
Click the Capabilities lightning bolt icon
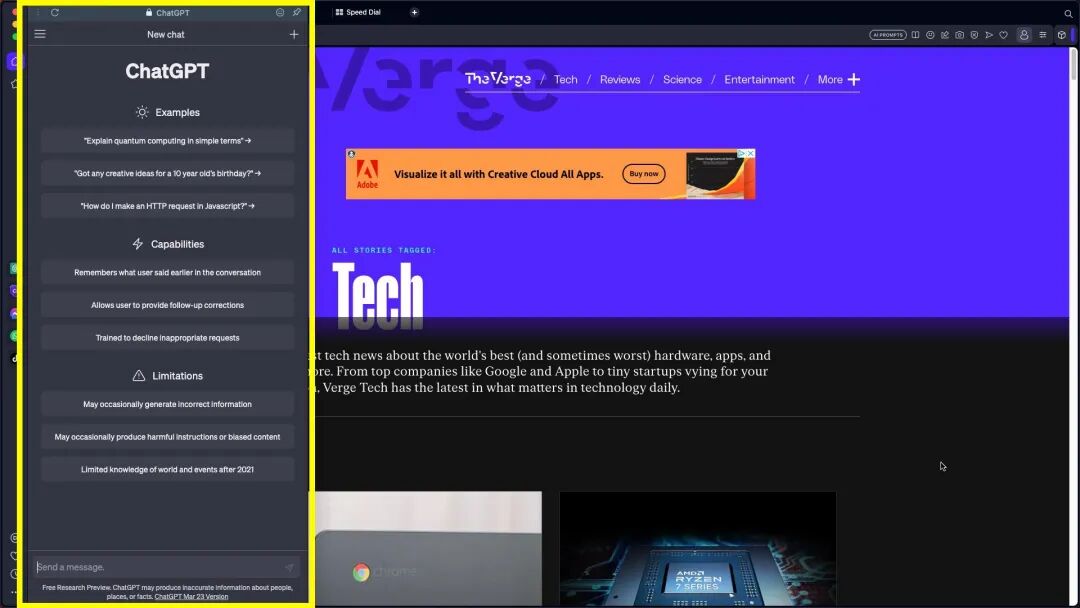[x=138, y=244]
